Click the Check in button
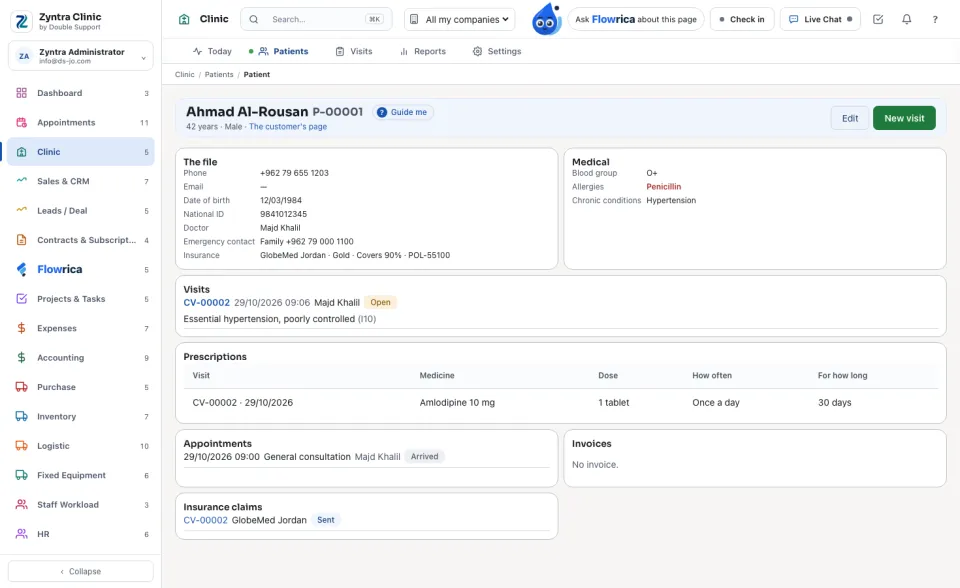Viewport: 960px width, 588px height. (742, 20)
